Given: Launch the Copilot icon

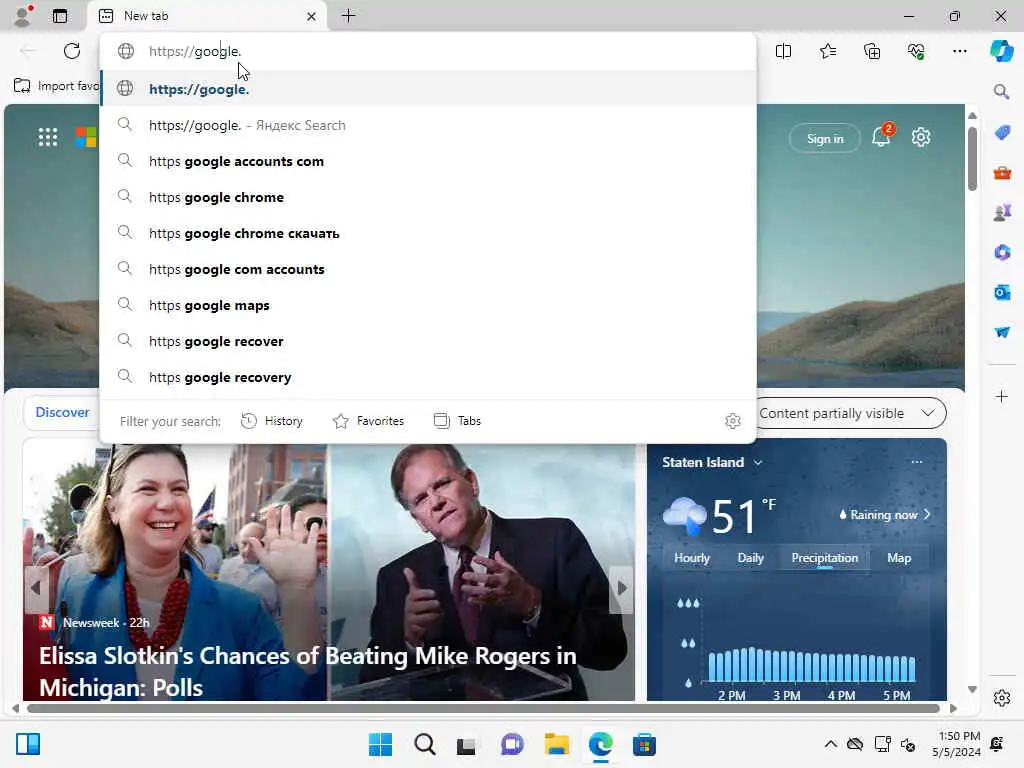Looking at the screenshot, I should pos(1002,51).
